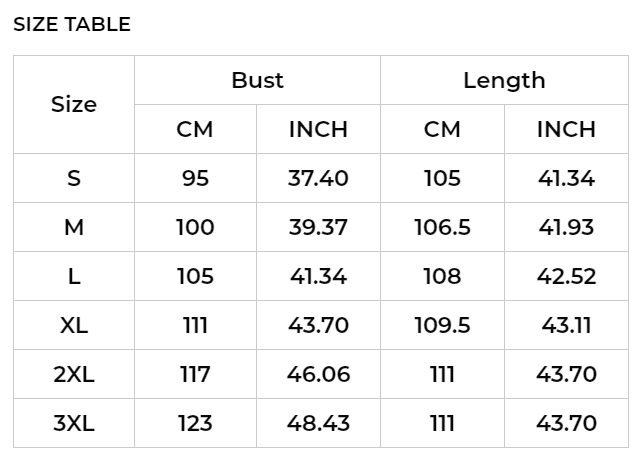
Task: Click the 109.5 length cell
Action: point(442,325)
